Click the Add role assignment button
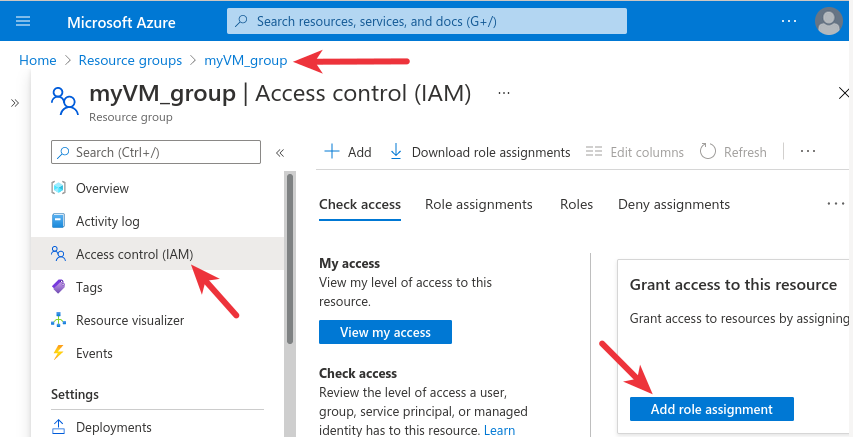853x437 pixels. tap(711, 409)
